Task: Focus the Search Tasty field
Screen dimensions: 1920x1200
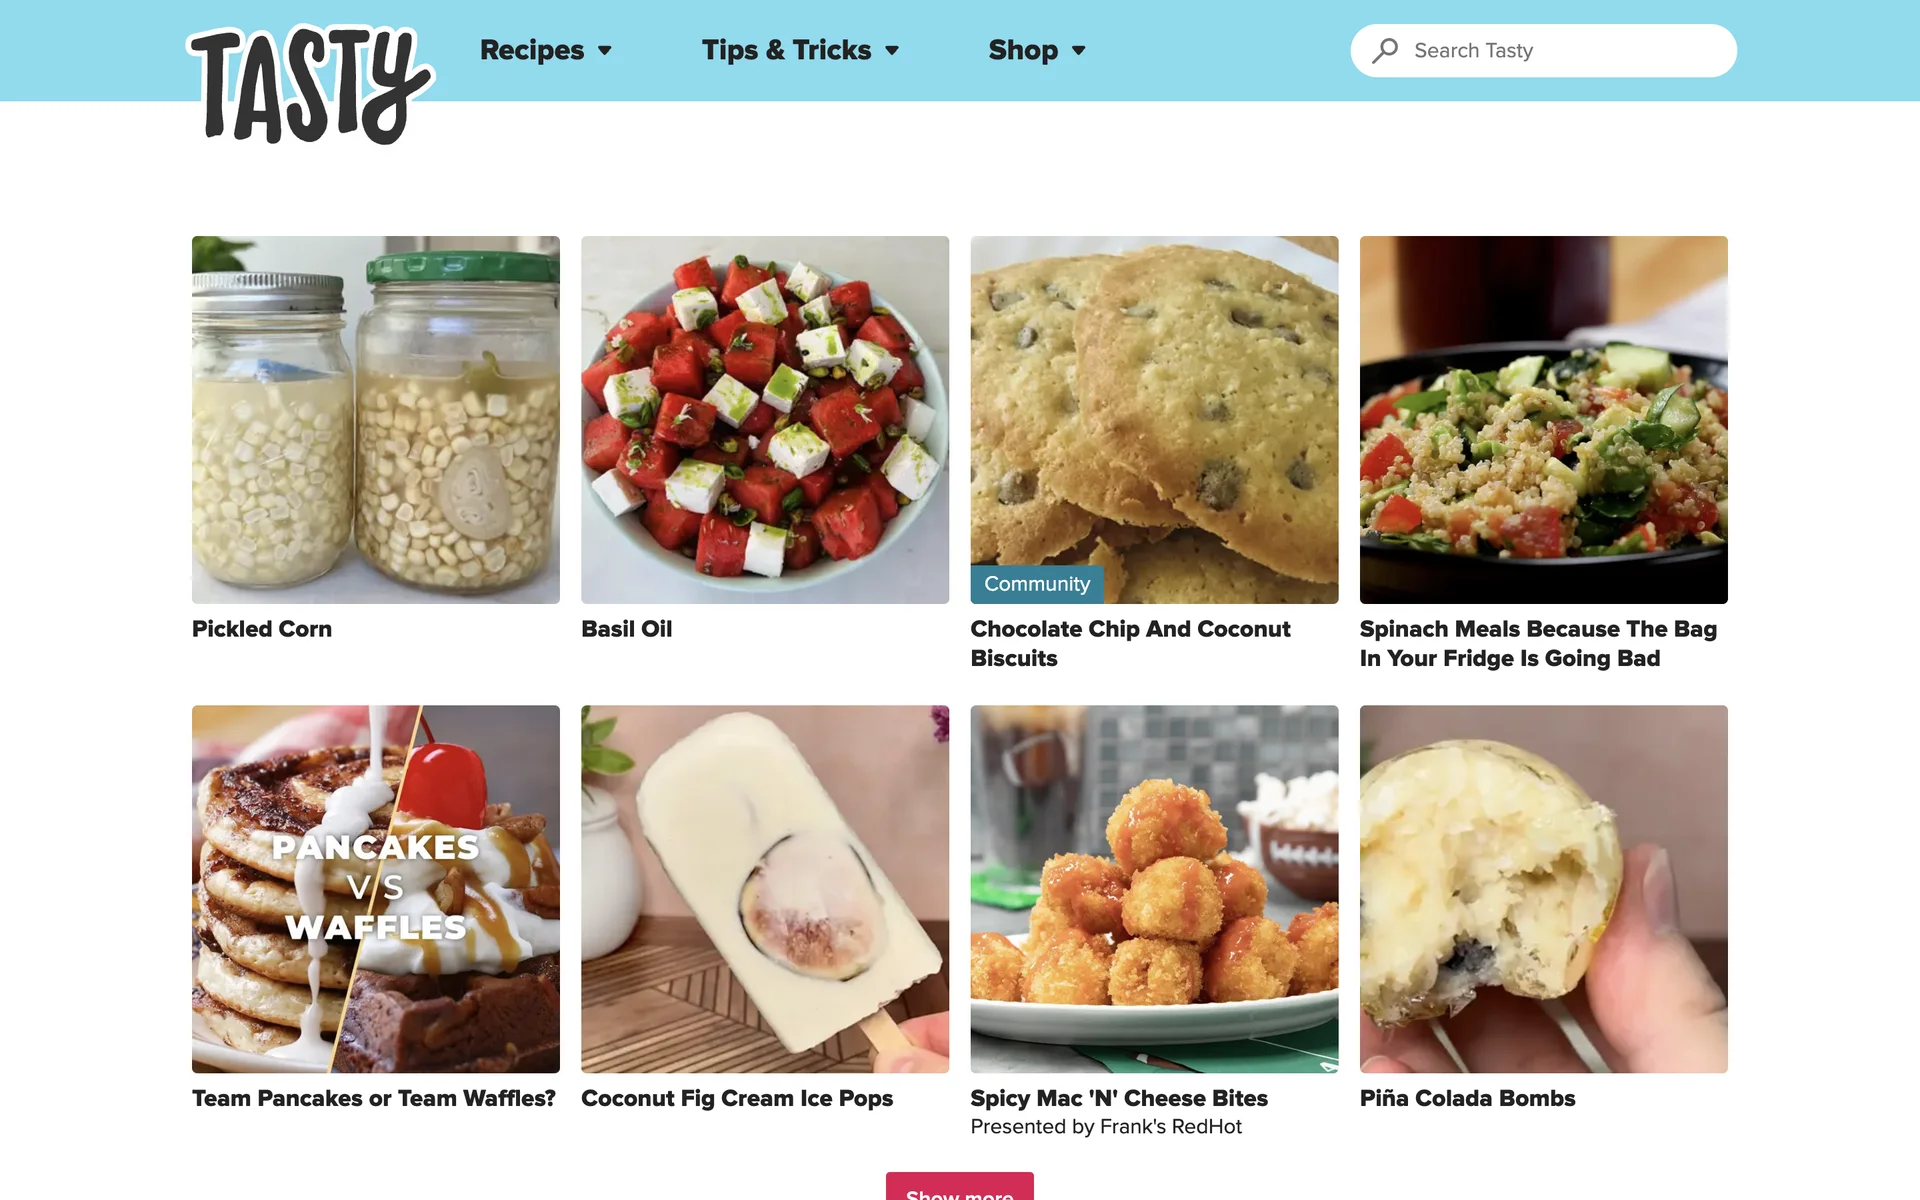Action: coord(1543,50)
